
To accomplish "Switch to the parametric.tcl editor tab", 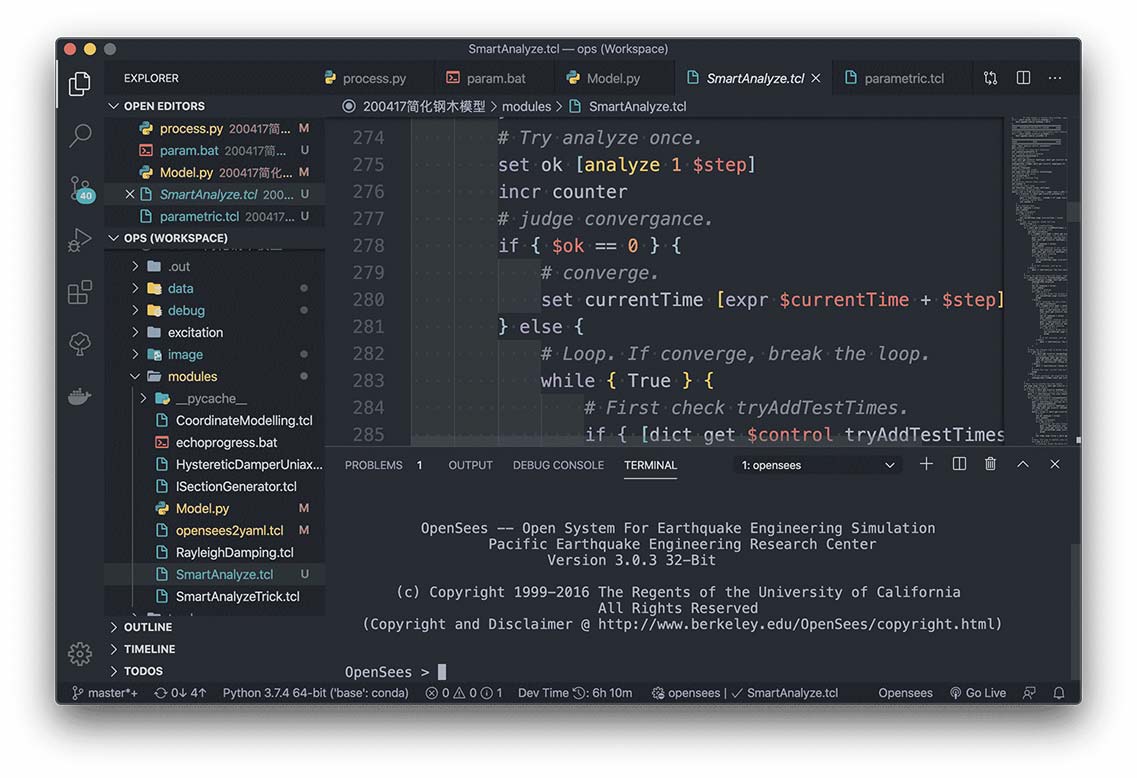I will (x=903, y=78).
